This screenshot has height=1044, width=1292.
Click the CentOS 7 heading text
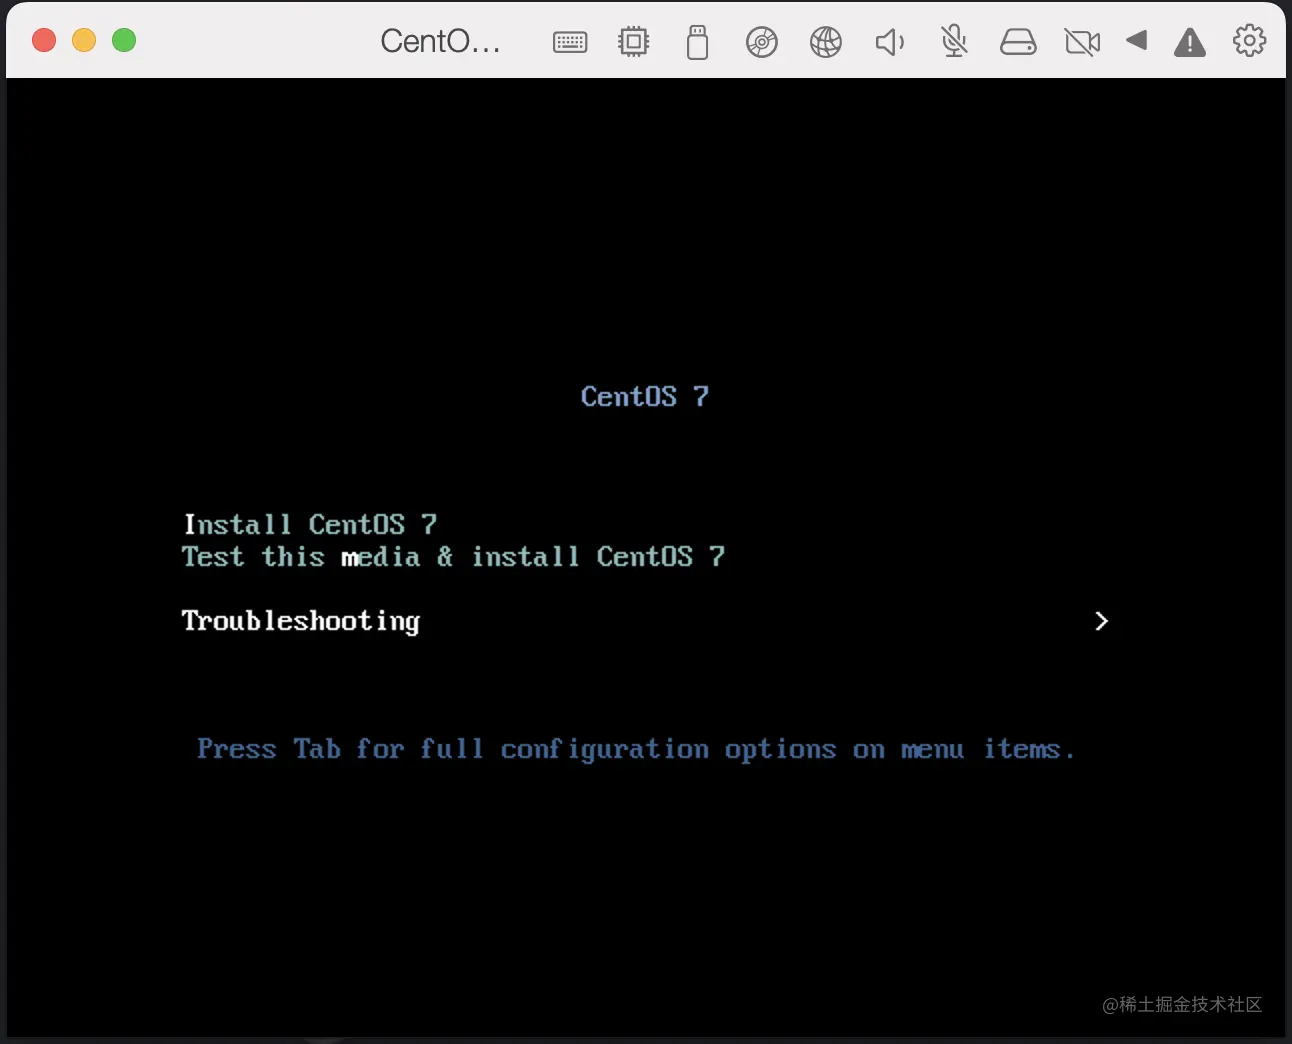pyautogui.click(x=645, y=396)
